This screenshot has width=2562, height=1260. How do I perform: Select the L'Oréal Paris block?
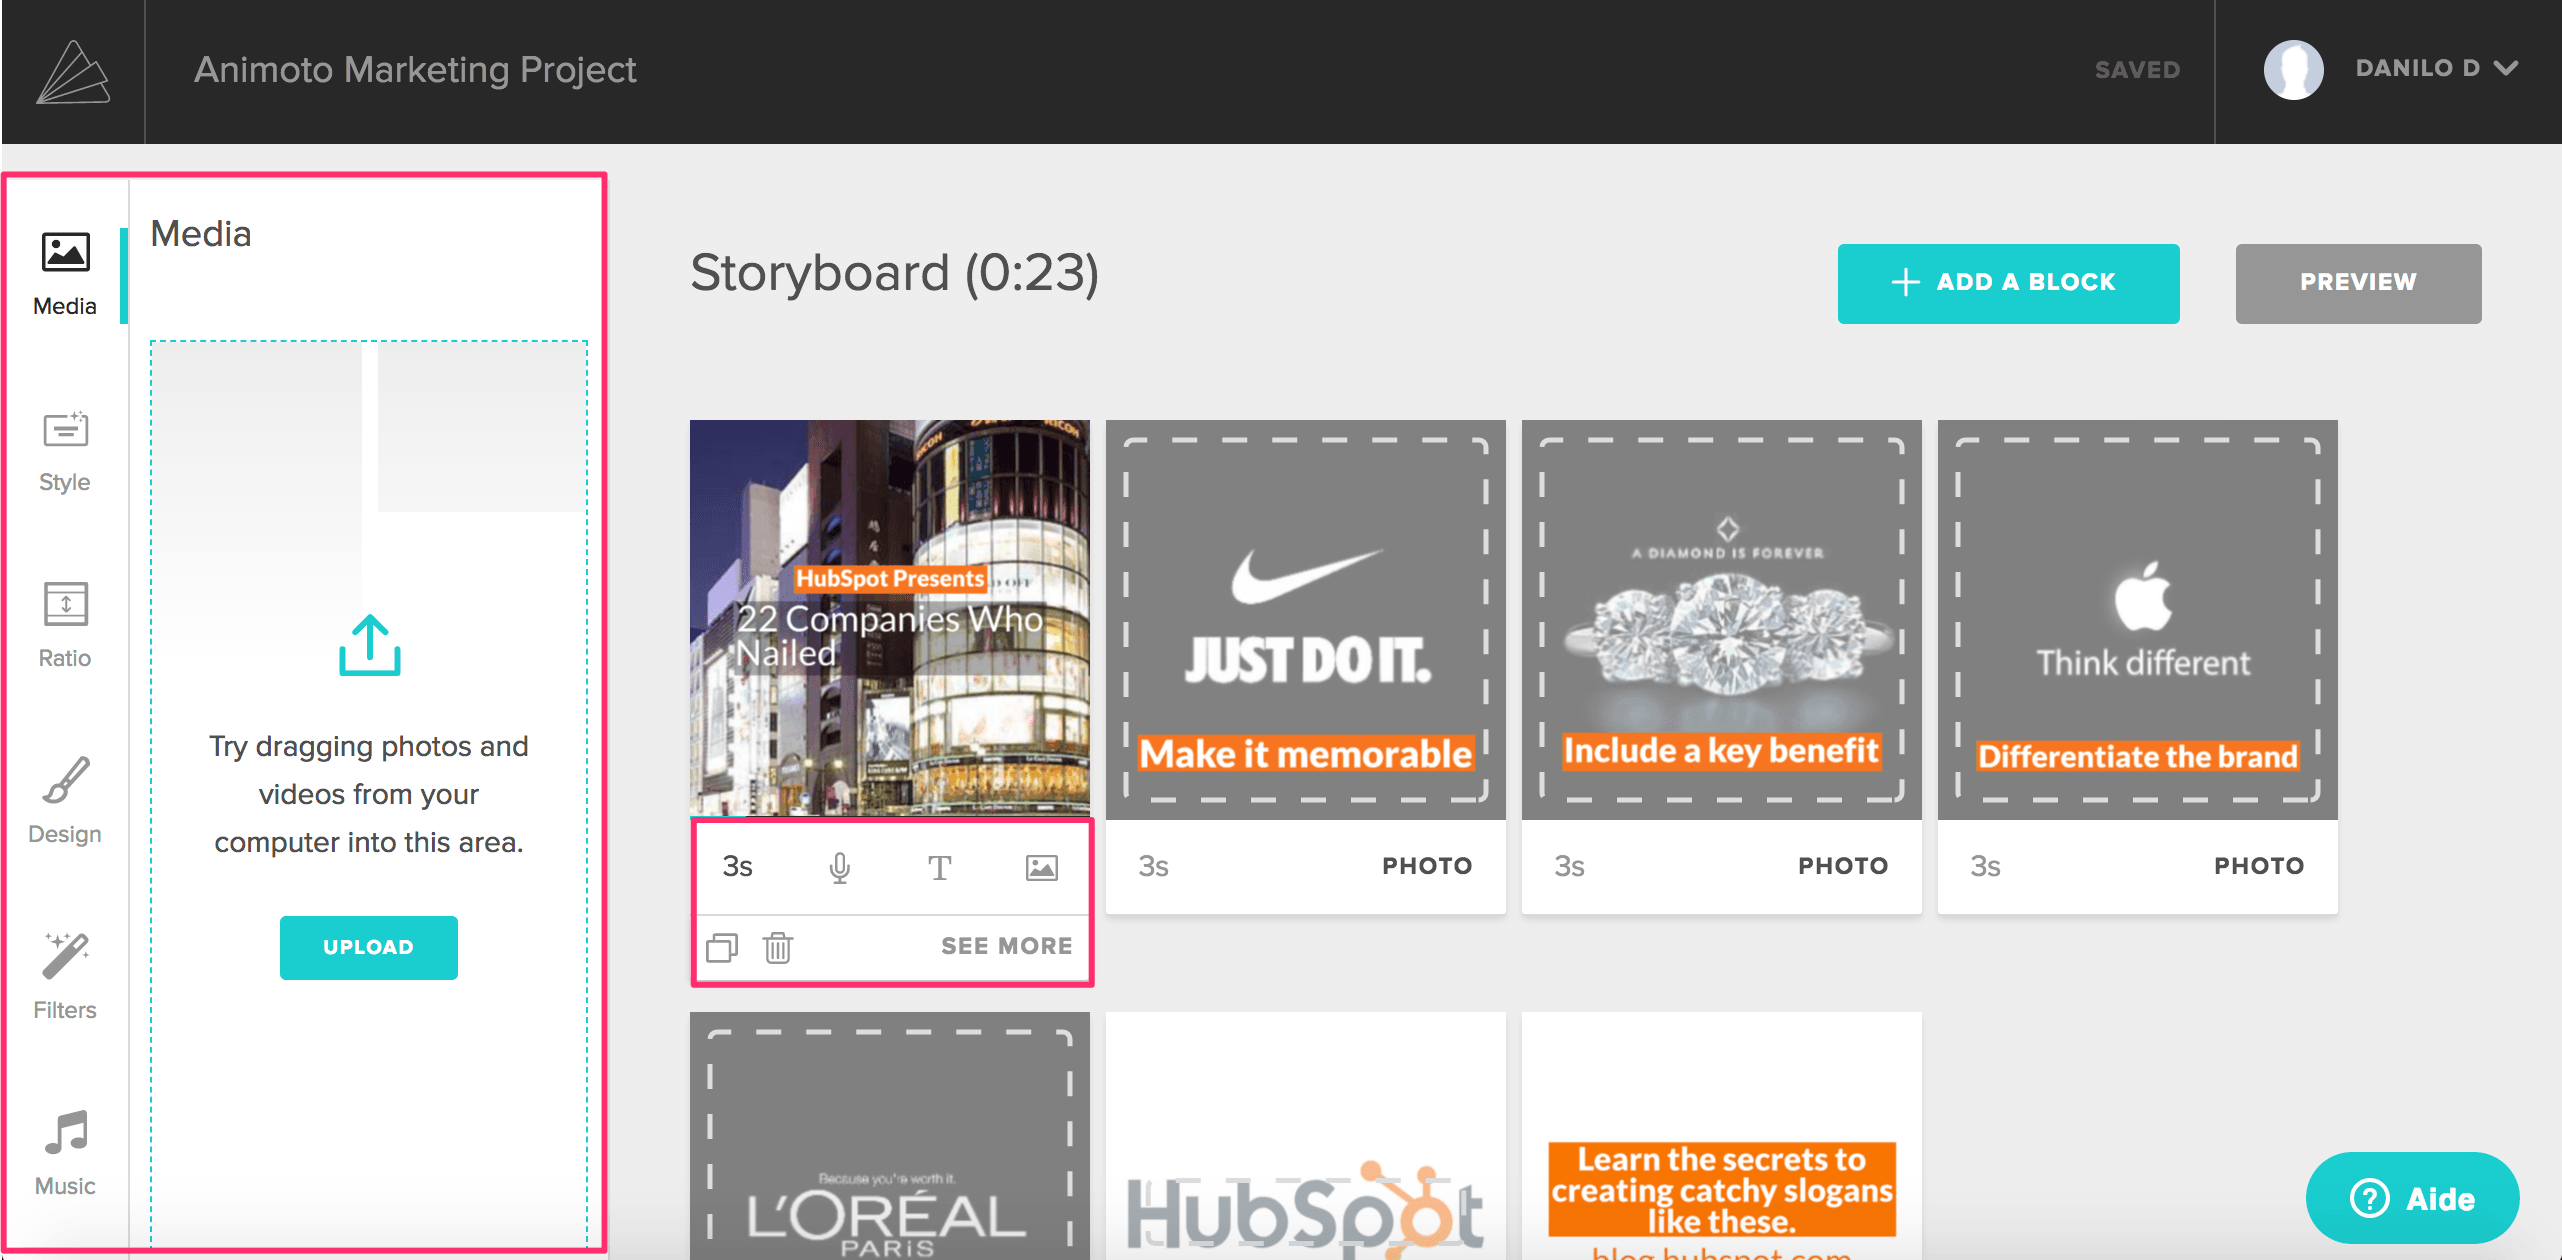[x=890, y=1136]
